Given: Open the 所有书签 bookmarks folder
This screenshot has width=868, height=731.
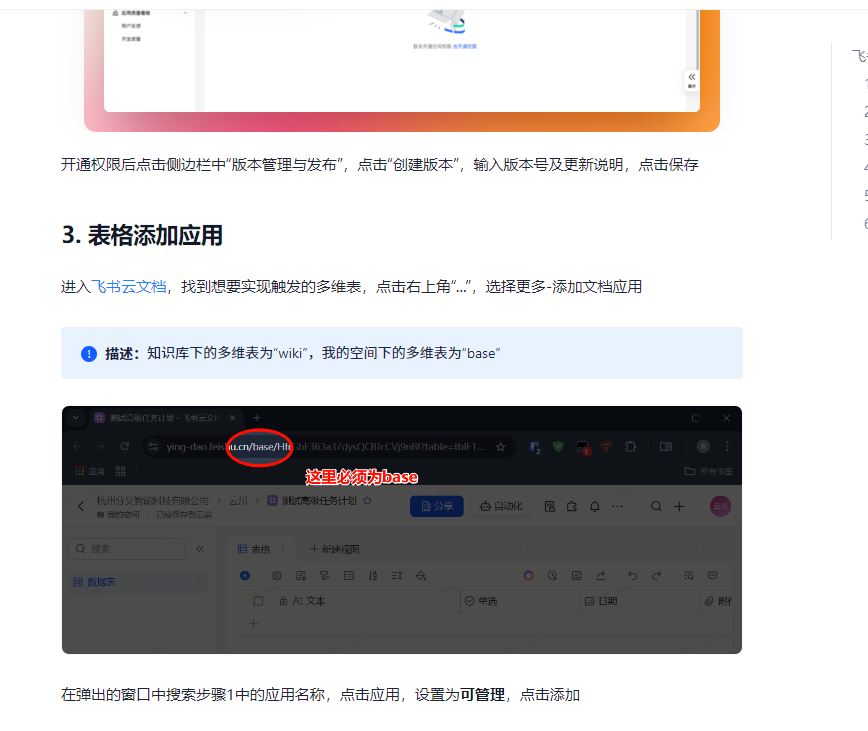Looking at the screenshot, I should pyautogui.click(x=709, y=471).
